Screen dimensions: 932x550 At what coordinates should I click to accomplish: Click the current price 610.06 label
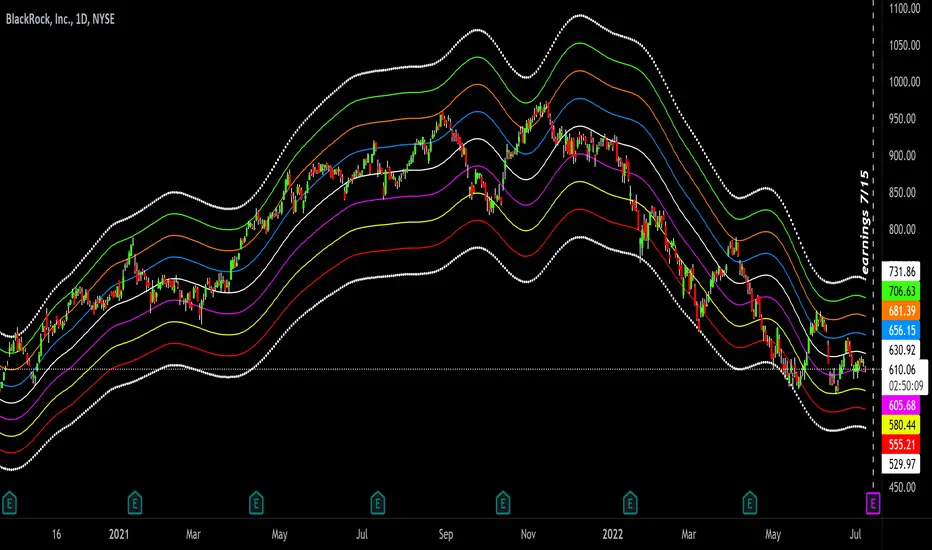902,370
